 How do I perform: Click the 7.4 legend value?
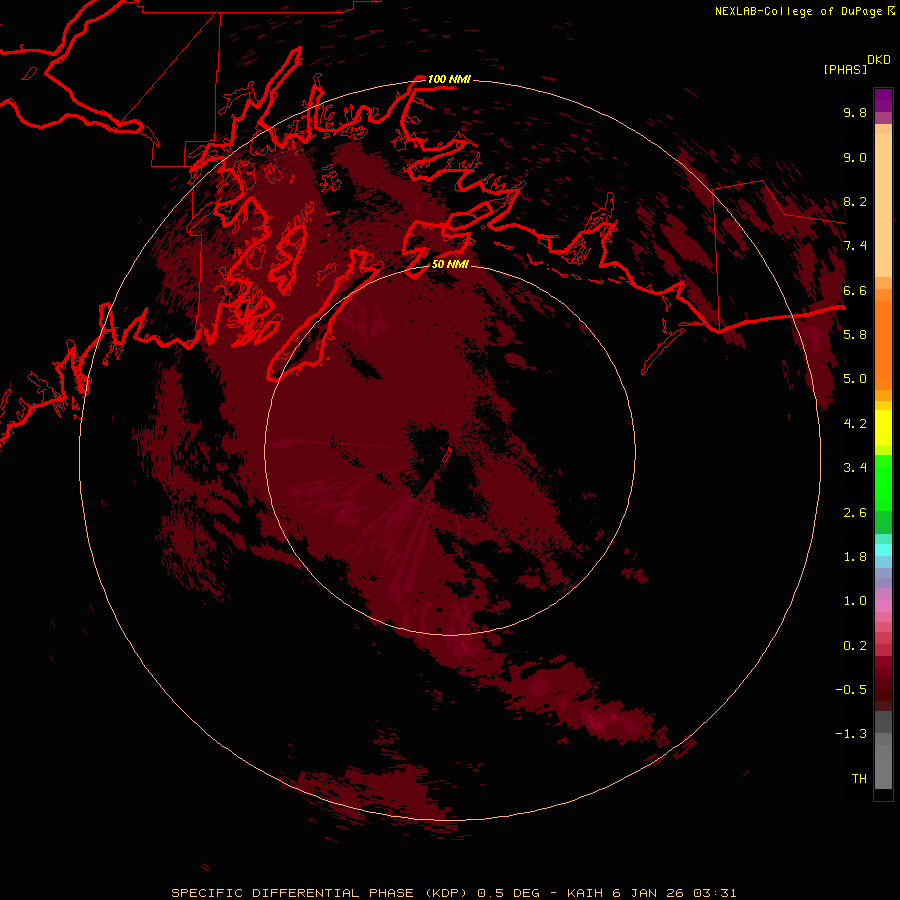[x=855, y=246]
